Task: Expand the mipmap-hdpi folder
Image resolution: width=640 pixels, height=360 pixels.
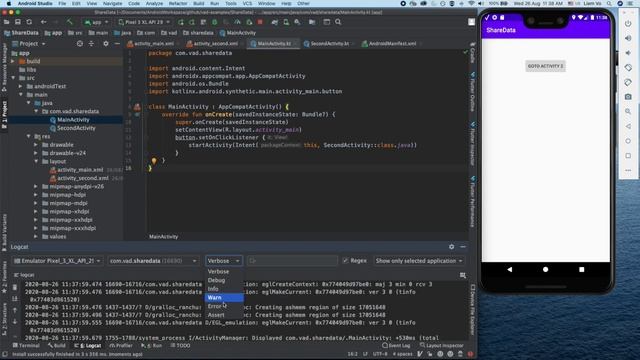Action: pyautogui.click(x=36, y=195)
